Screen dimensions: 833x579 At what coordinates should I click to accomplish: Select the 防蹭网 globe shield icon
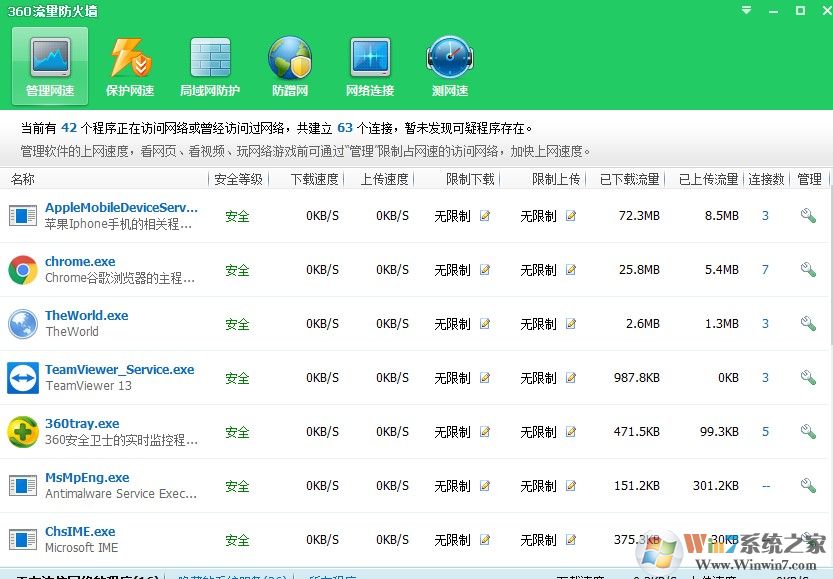click(x=290, y=66)
